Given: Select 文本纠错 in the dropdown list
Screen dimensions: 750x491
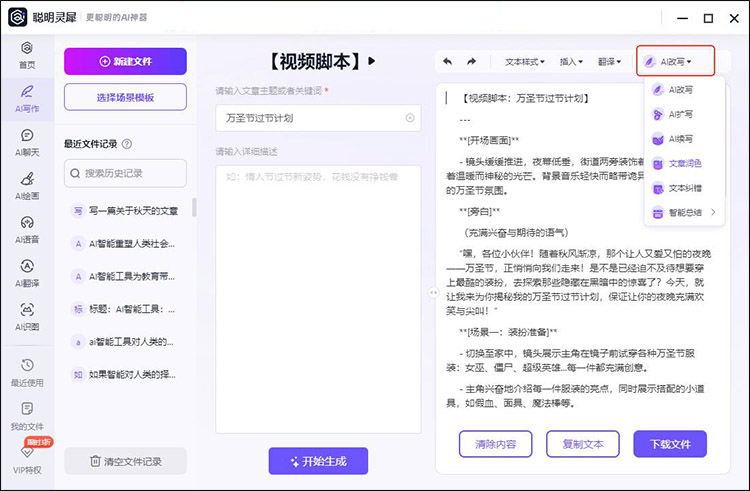Looking at the screenshot, I should (684, 188).
